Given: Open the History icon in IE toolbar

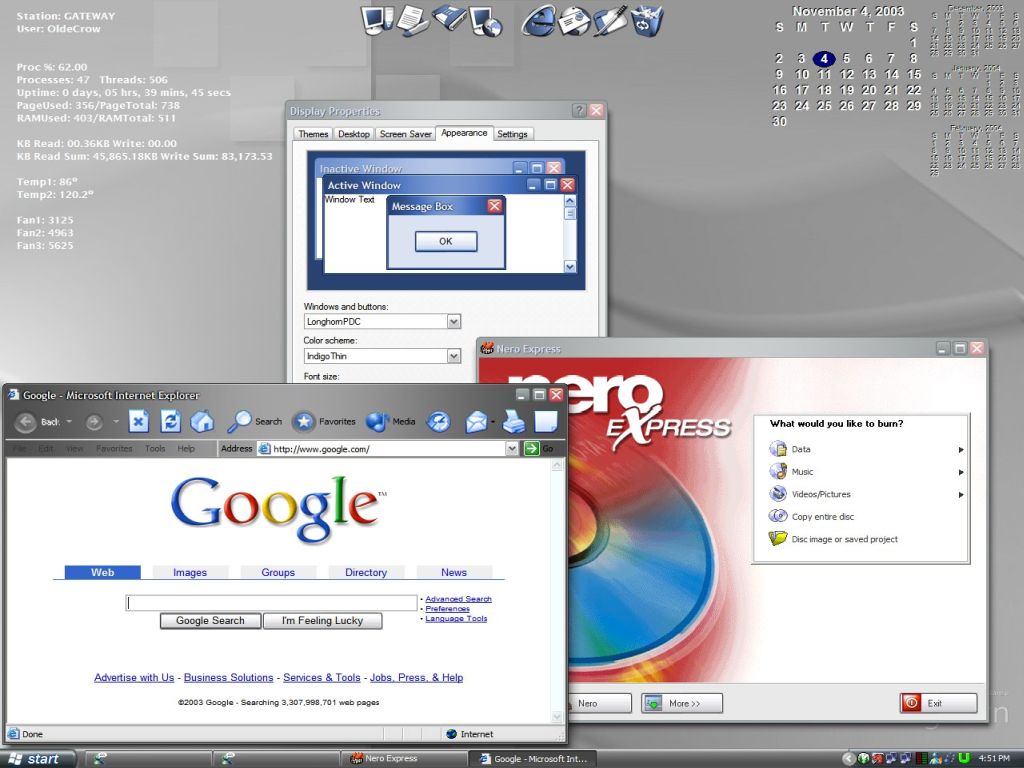Looking at the screenshot, I should click(438, 422).
